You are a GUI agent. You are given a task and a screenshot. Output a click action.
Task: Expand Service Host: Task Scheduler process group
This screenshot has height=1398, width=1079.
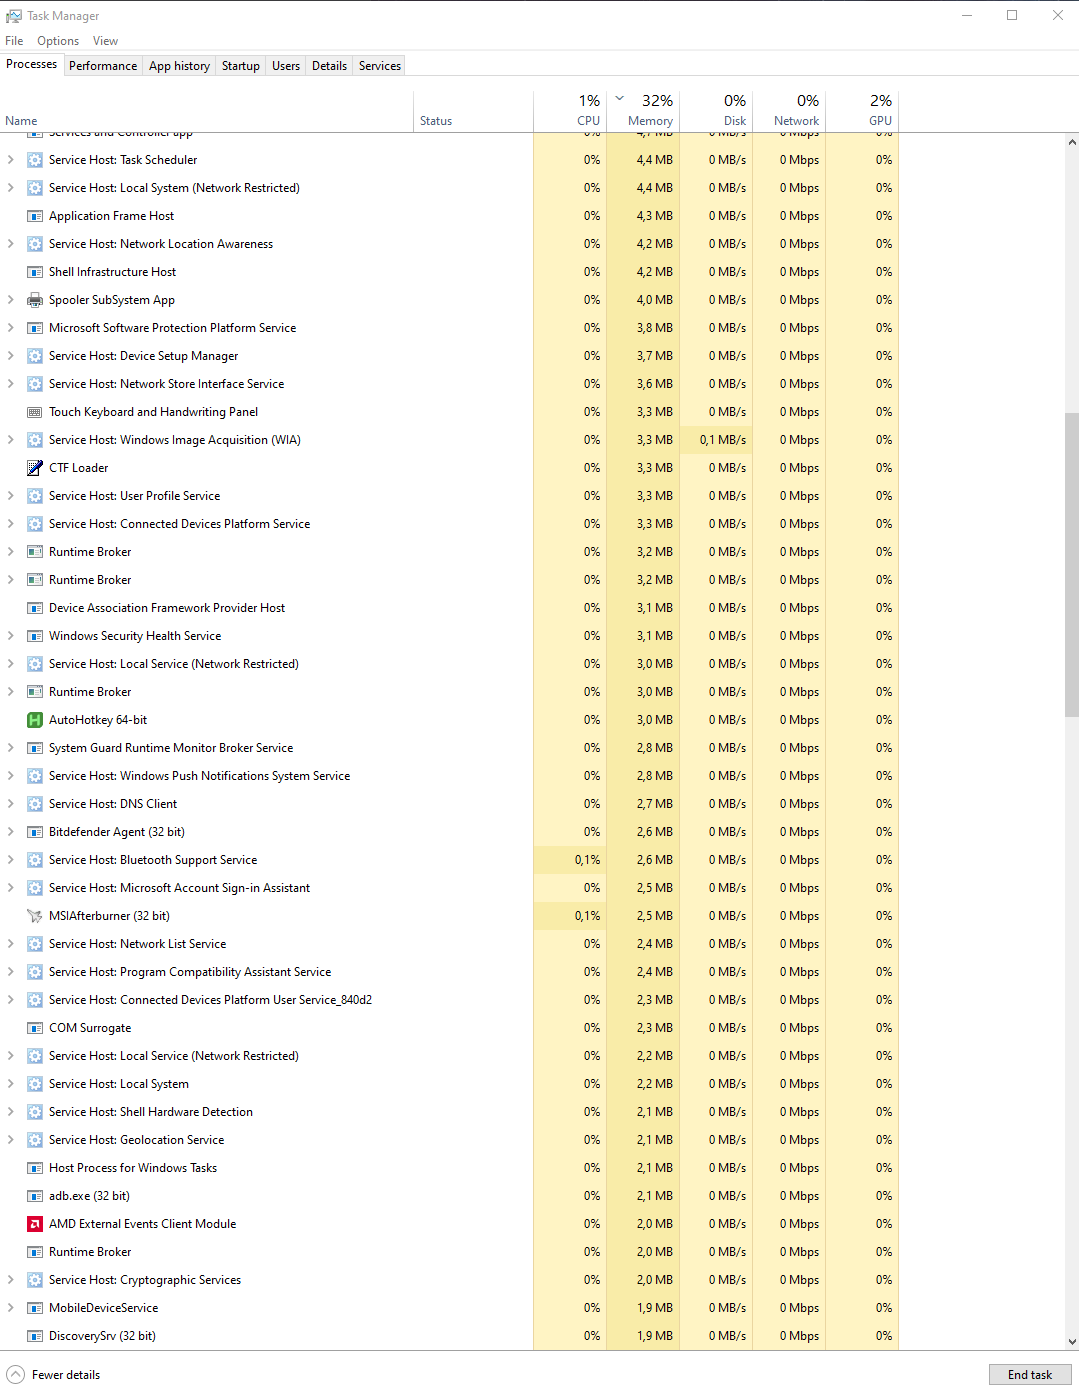click(11, 160)
